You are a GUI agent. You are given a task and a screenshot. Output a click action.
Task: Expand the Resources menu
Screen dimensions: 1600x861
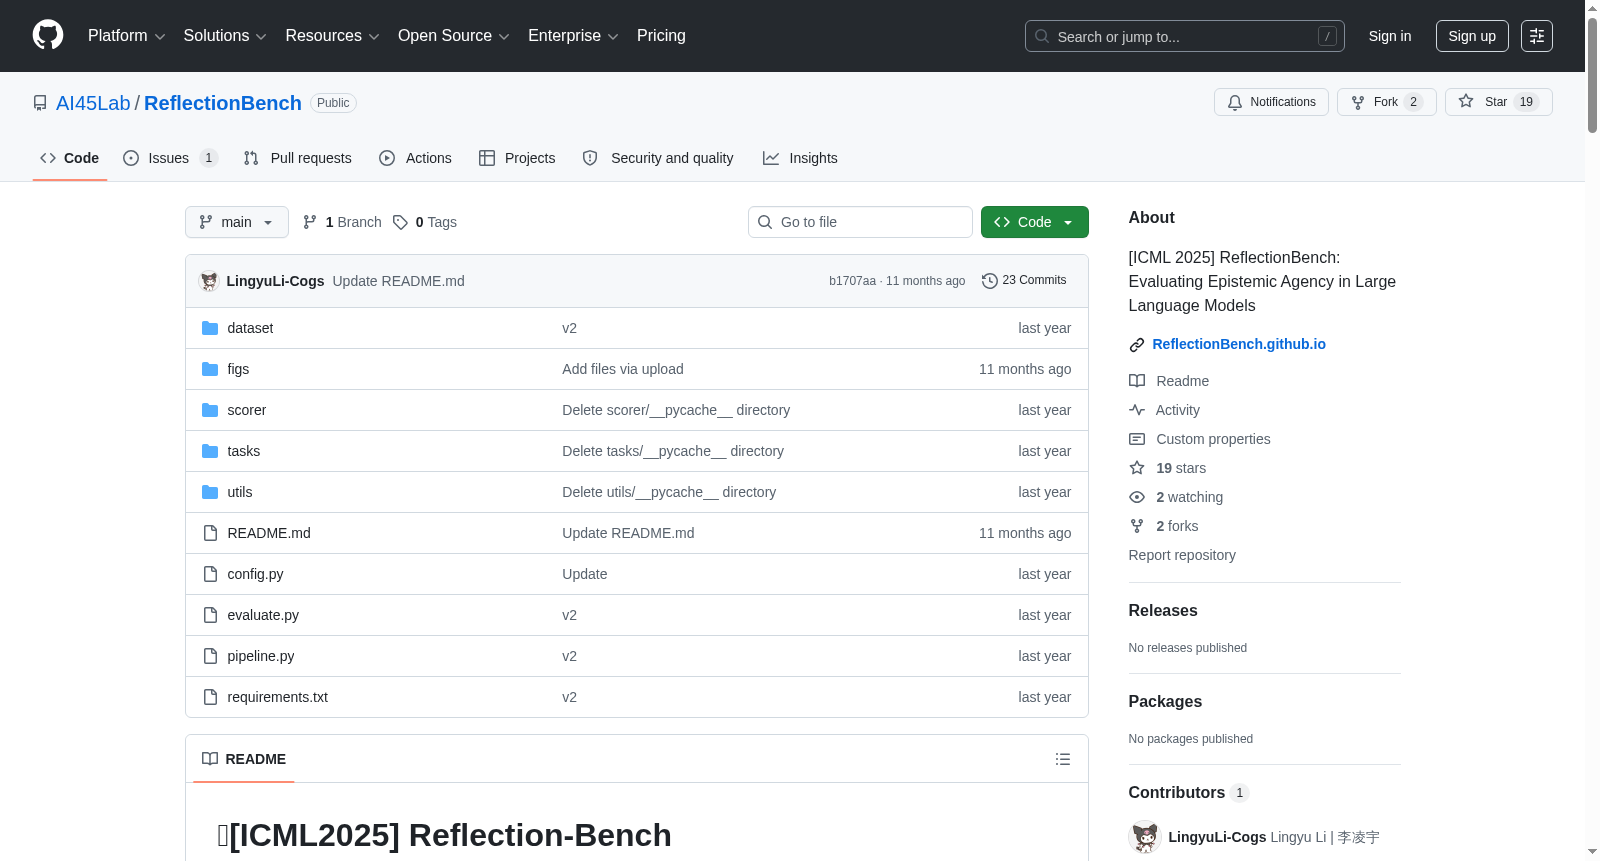click(332, 36)
